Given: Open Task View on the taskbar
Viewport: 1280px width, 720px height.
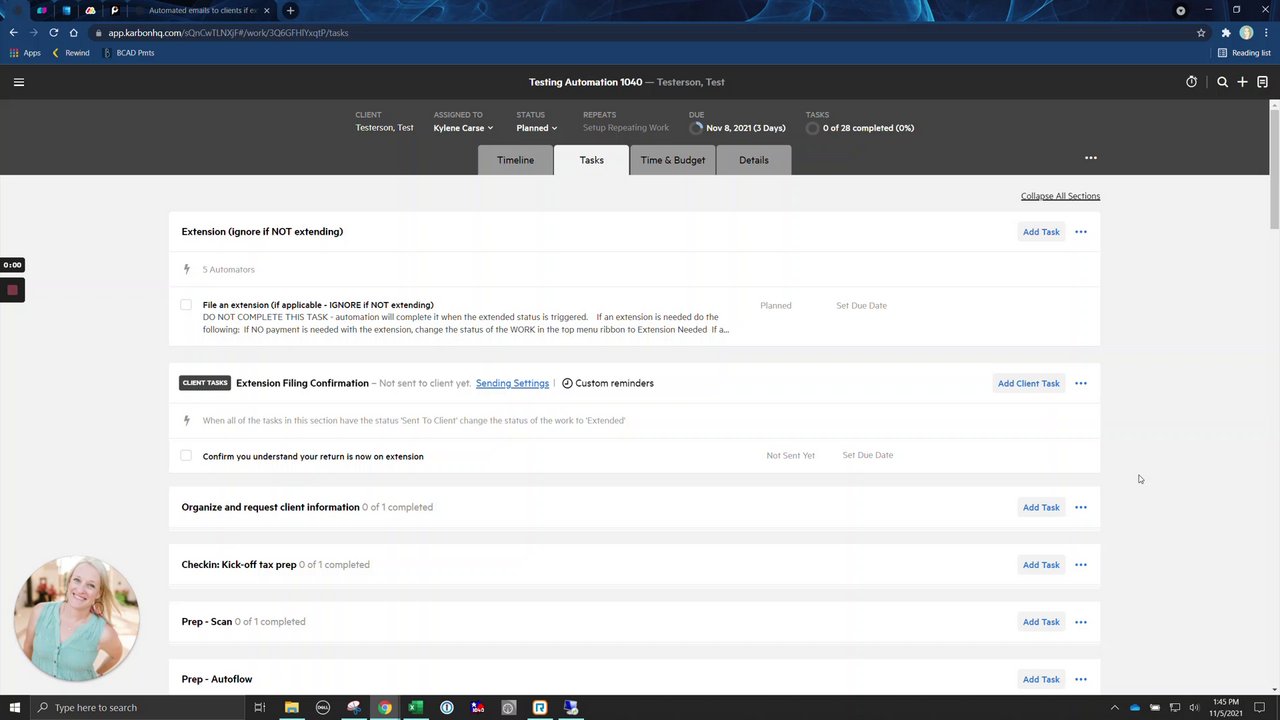Looking at the screenshot, I should (x=259, y=708).
